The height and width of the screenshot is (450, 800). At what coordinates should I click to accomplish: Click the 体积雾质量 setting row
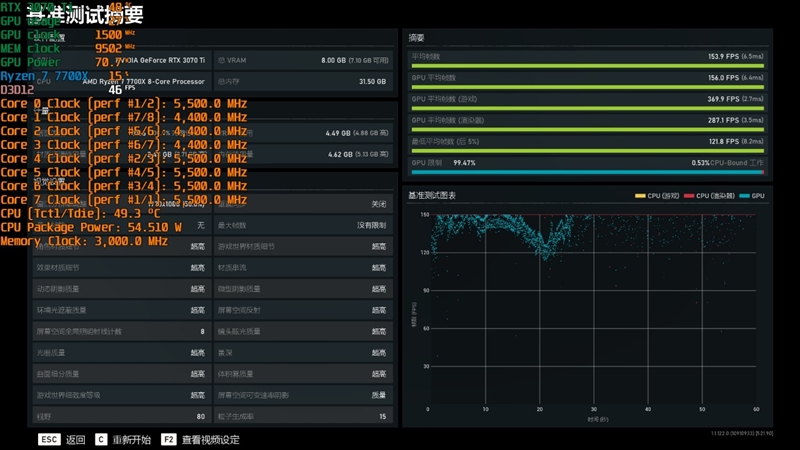tap(303, 374)
